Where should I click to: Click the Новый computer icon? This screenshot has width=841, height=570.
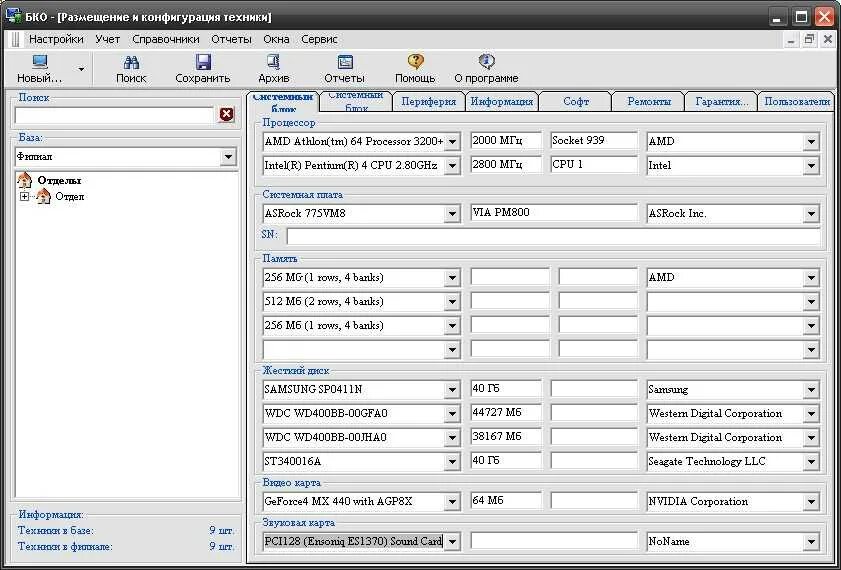(x=40, y=62)
